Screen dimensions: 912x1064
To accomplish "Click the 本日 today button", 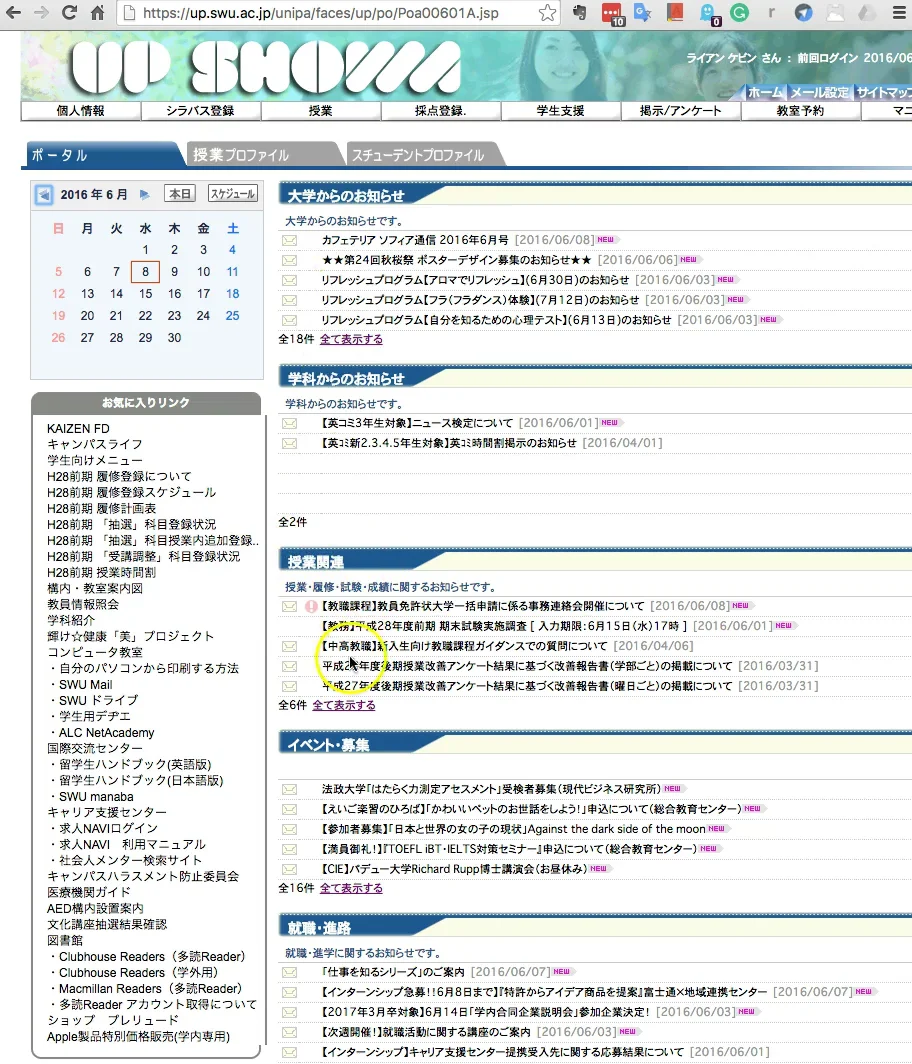I will pyautogui.click(x=180, y=194).
